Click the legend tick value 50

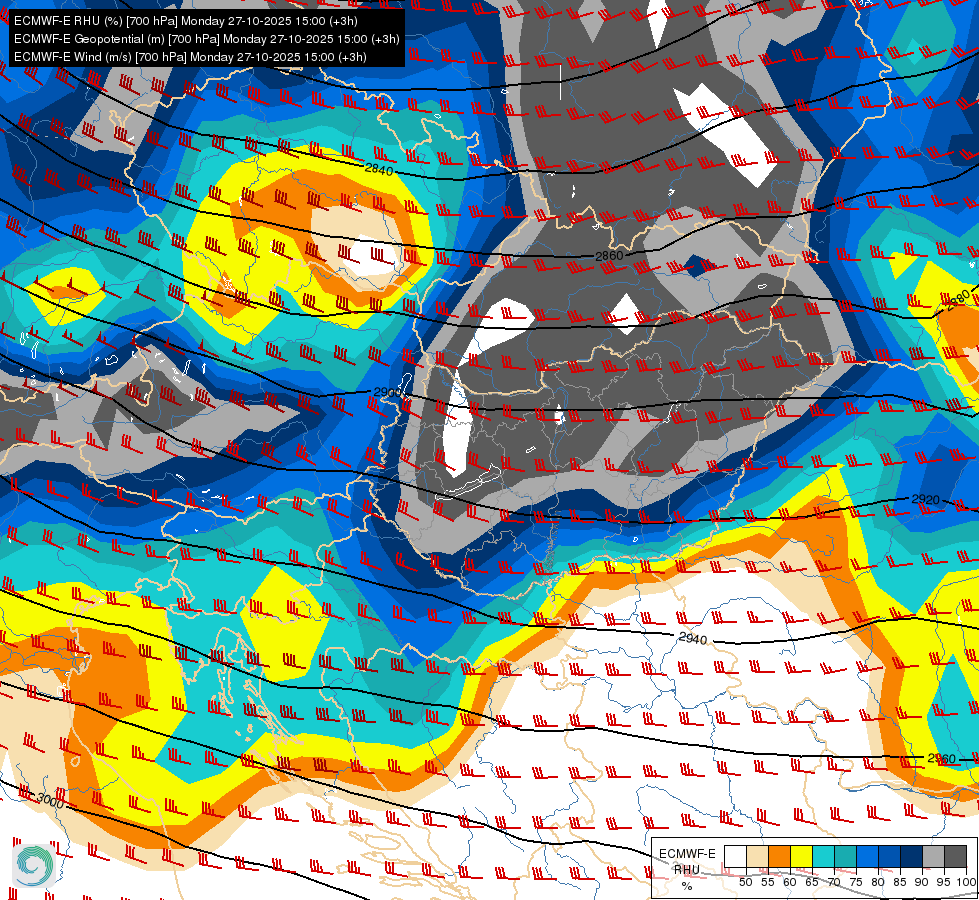click(745, 882)
